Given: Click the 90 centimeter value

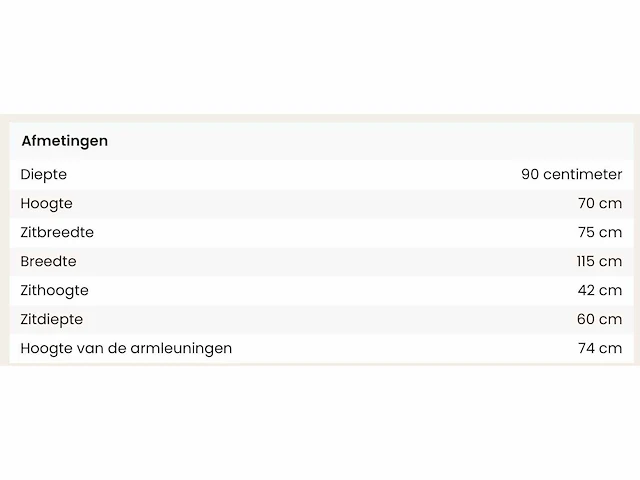Looking at the screenshot, I should click(571, 174).
